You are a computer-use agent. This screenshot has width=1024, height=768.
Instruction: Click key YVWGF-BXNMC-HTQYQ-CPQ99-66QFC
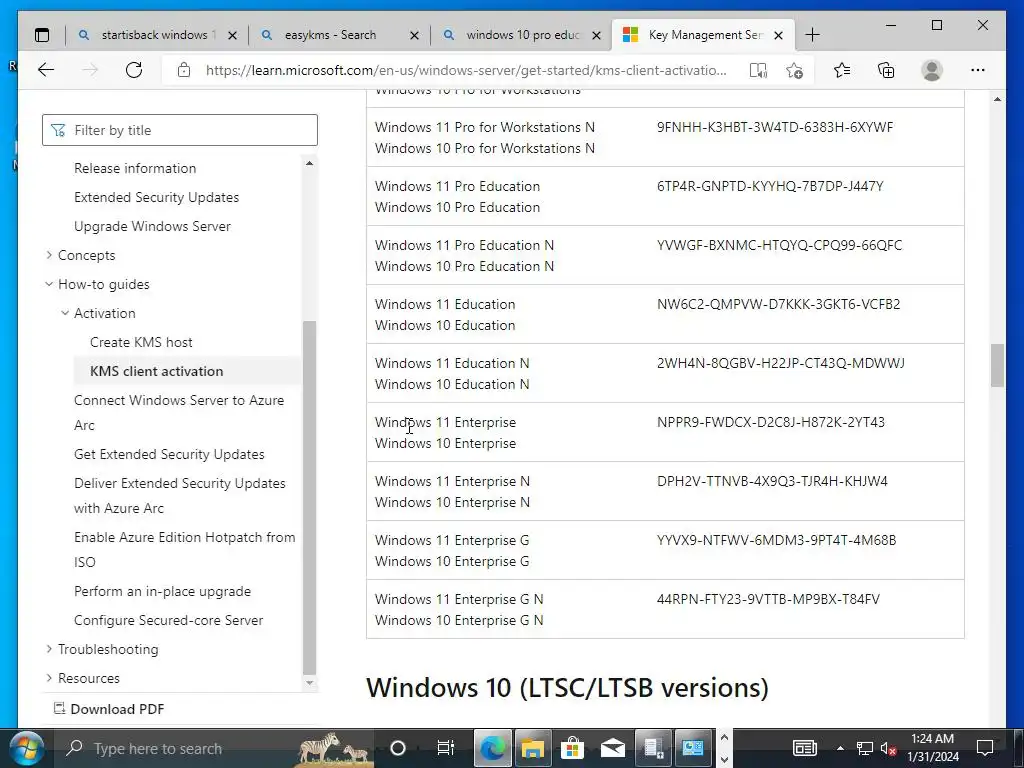click(779, 246)
